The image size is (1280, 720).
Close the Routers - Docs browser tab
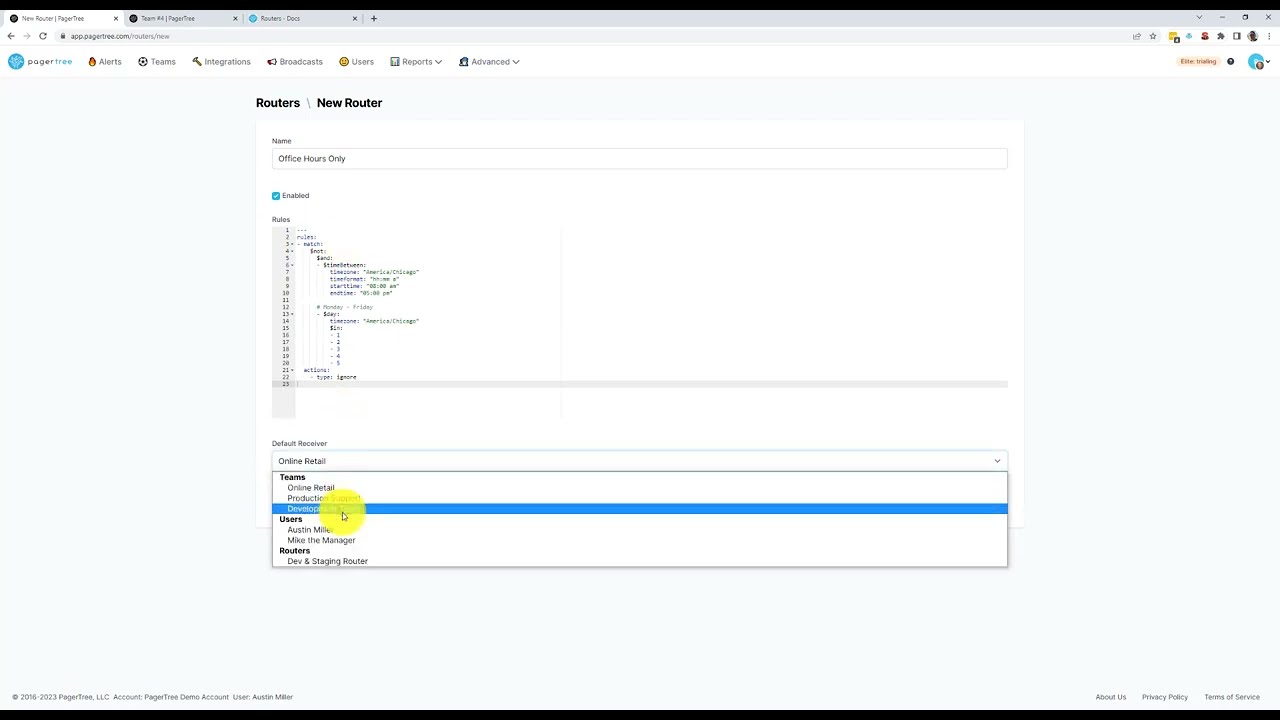pos(354,18)
